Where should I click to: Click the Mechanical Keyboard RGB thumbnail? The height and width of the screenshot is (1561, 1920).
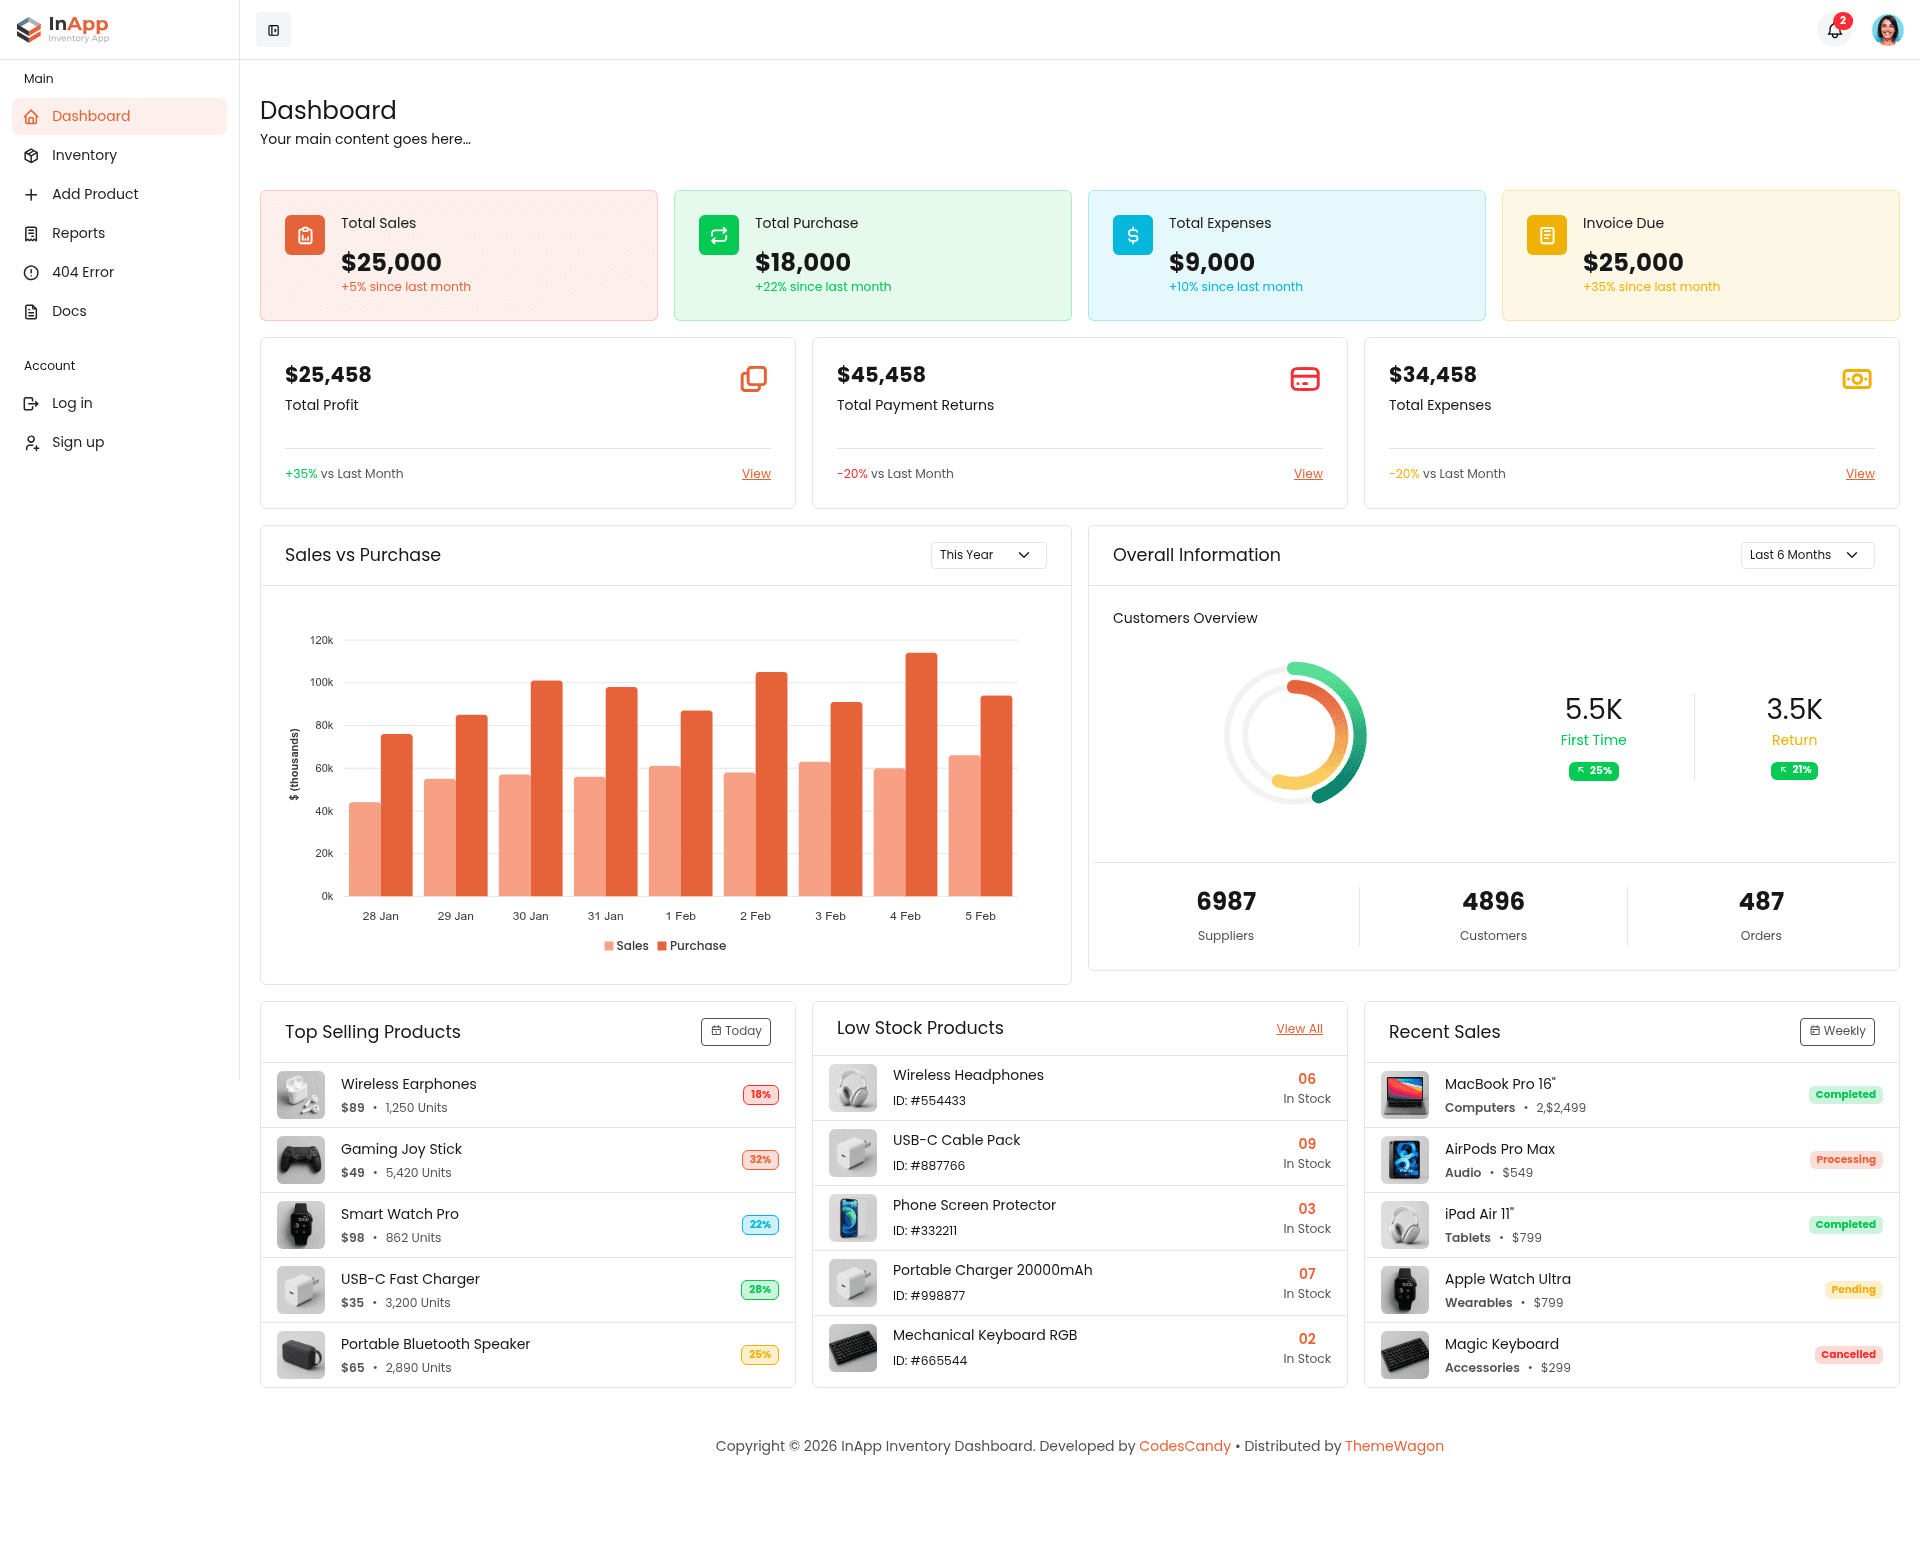point(853,1348)
